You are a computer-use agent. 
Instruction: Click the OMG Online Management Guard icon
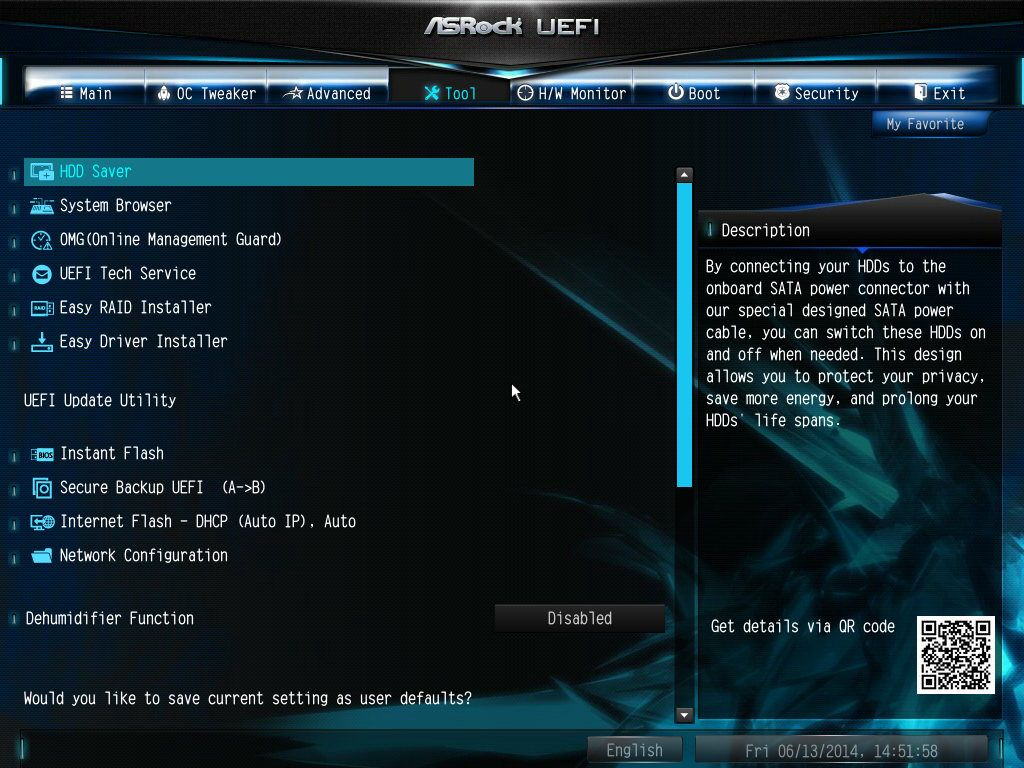point(41,240)
